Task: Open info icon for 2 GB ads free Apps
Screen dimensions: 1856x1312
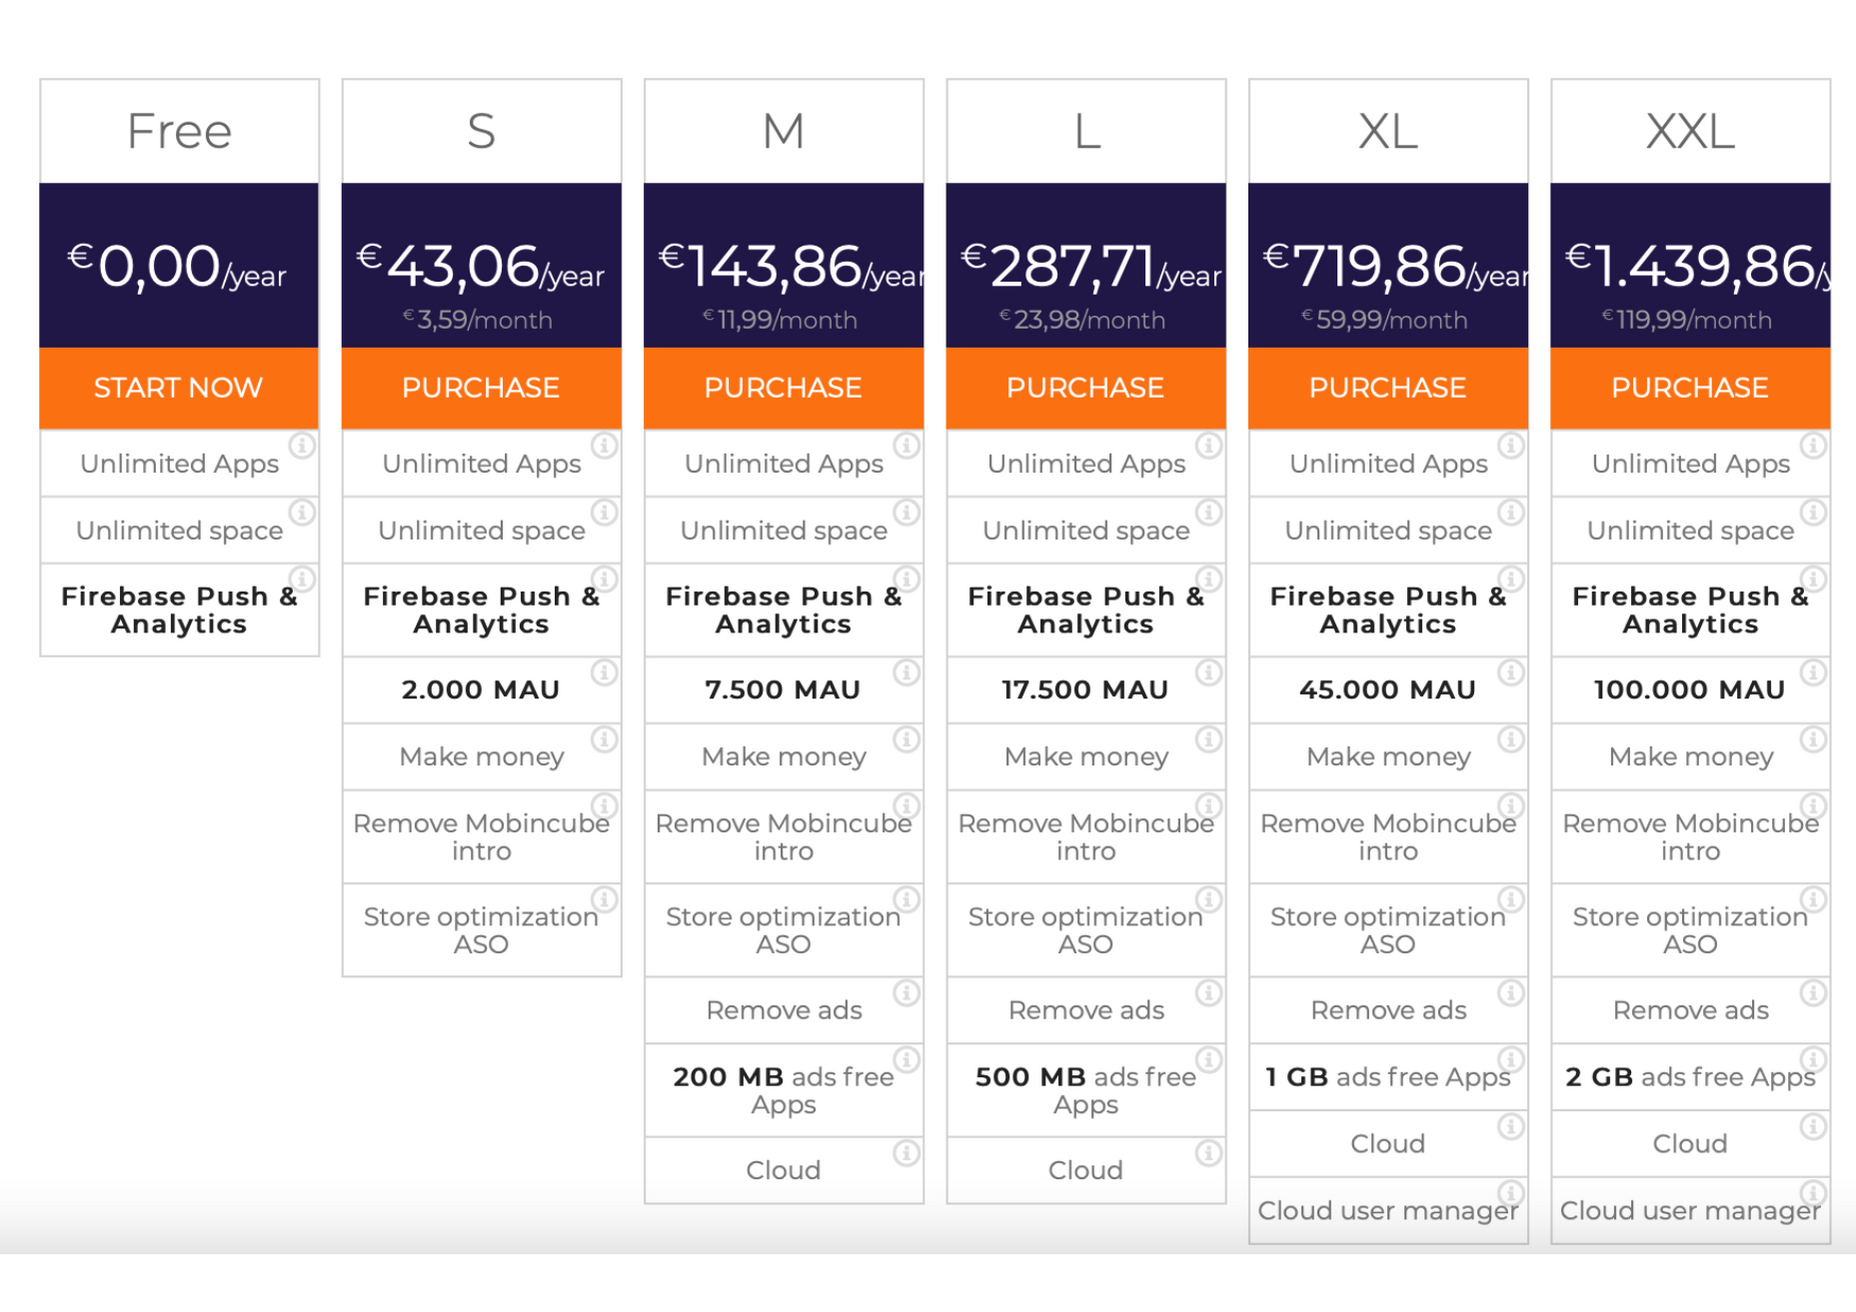Action: click(1813, 1059)
